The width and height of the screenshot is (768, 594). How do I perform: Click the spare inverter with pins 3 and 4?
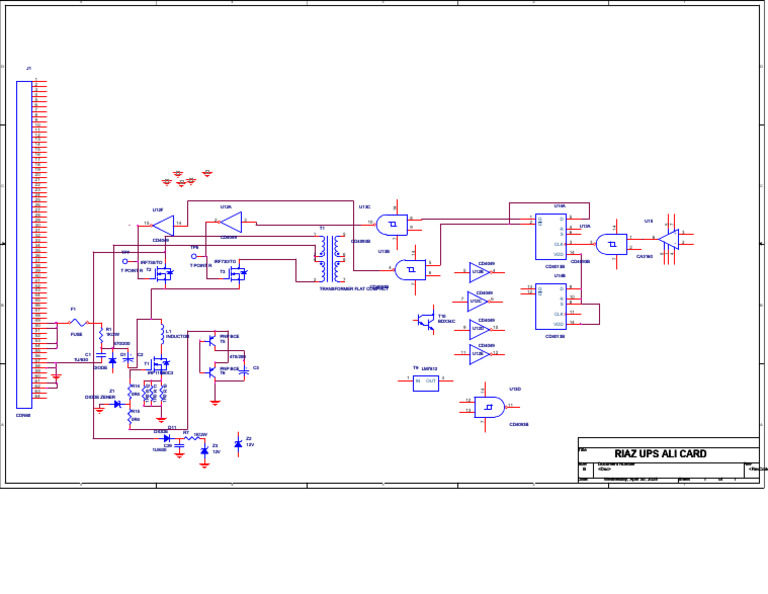tap(479, 272)
